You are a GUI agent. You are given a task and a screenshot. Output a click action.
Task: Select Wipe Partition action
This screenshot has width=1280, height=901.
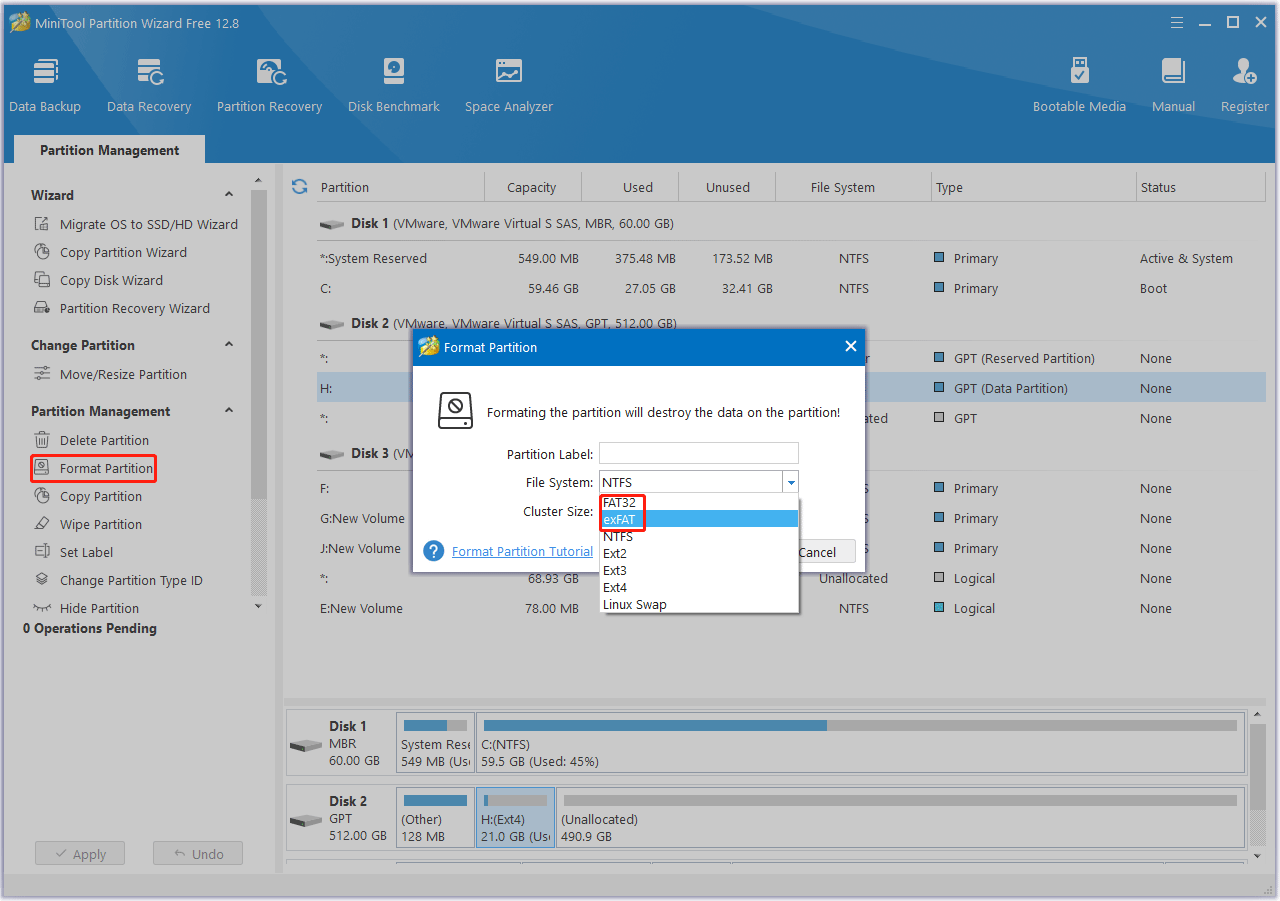tap(88, 524)
